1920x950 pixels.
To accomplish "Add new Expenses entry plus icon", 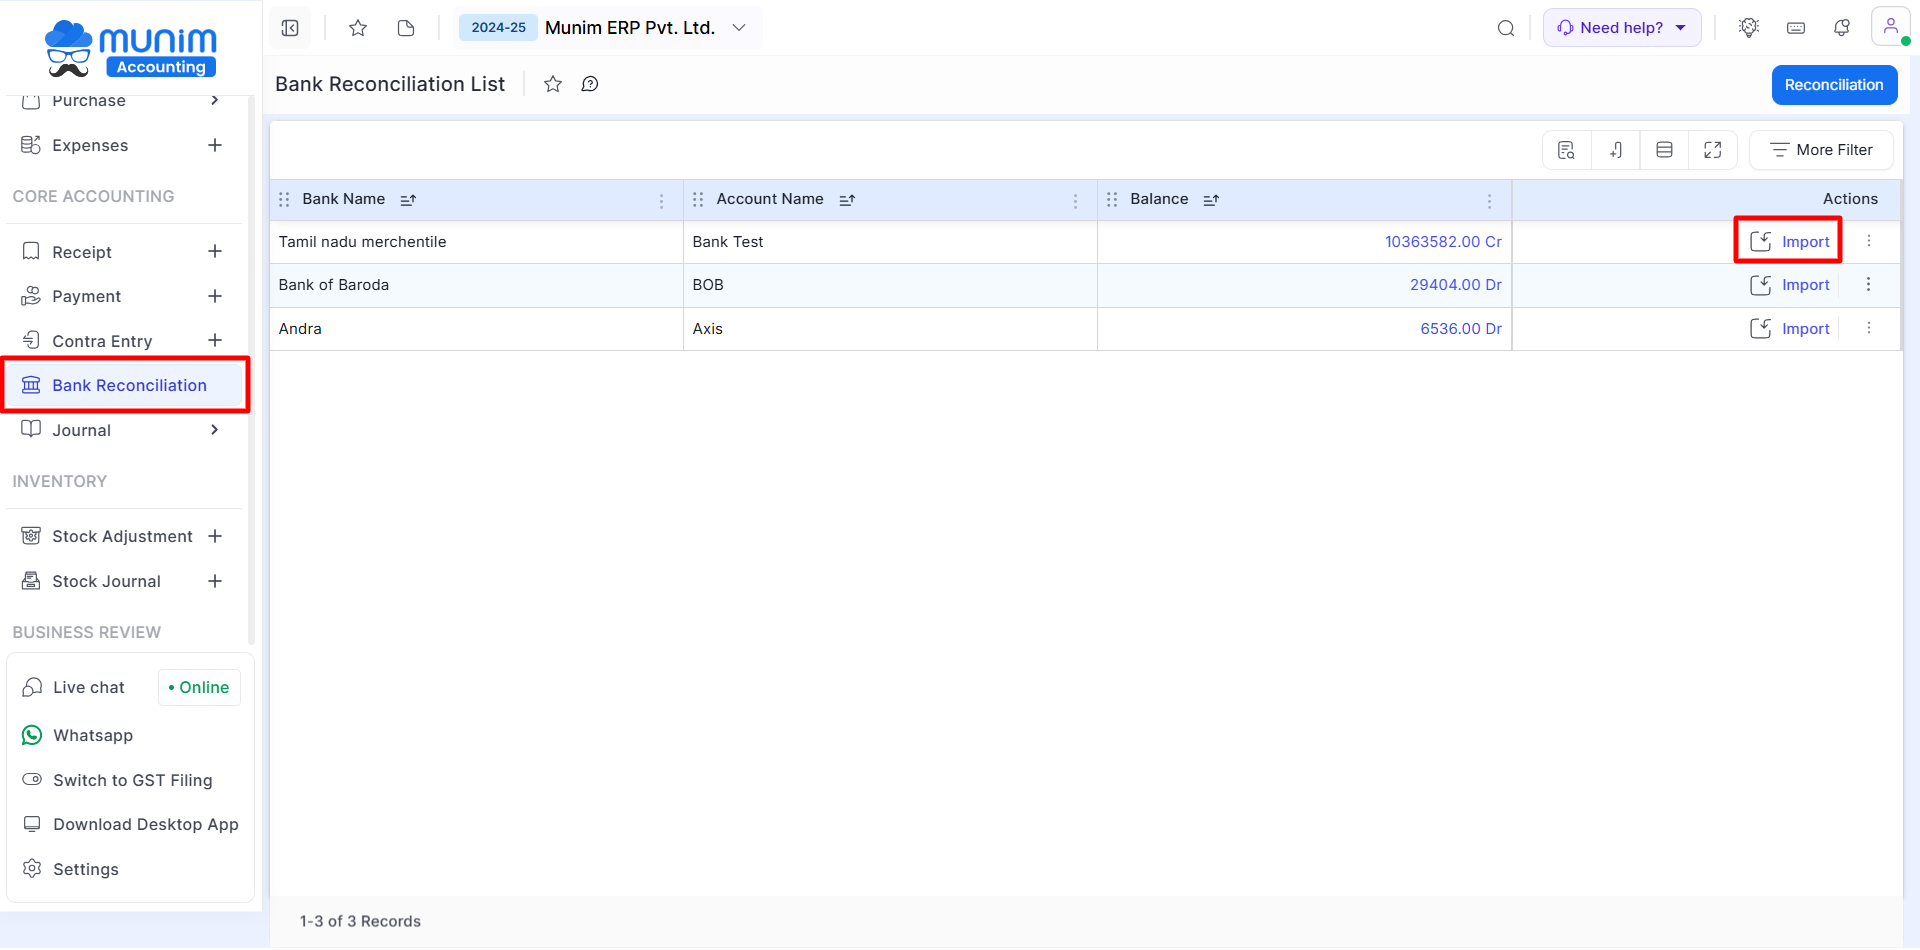I will point(215,145).
